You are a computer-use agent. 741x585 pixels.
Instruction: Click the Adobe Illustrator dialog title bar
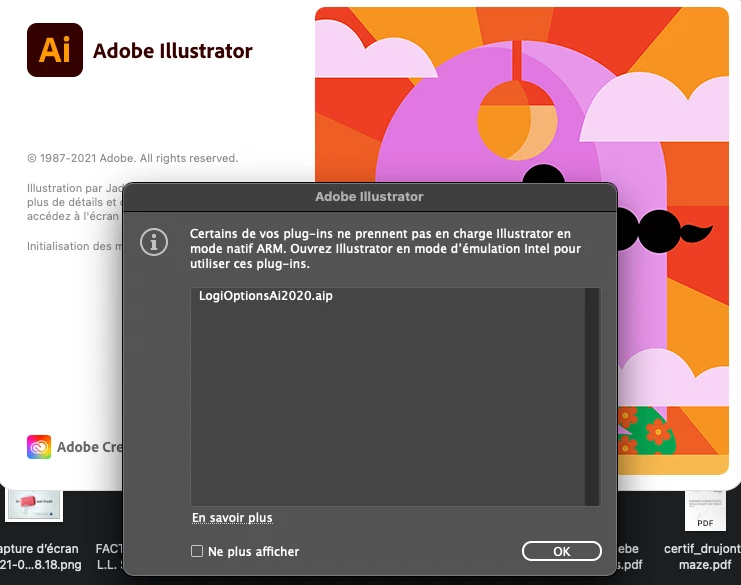point(370,197)
